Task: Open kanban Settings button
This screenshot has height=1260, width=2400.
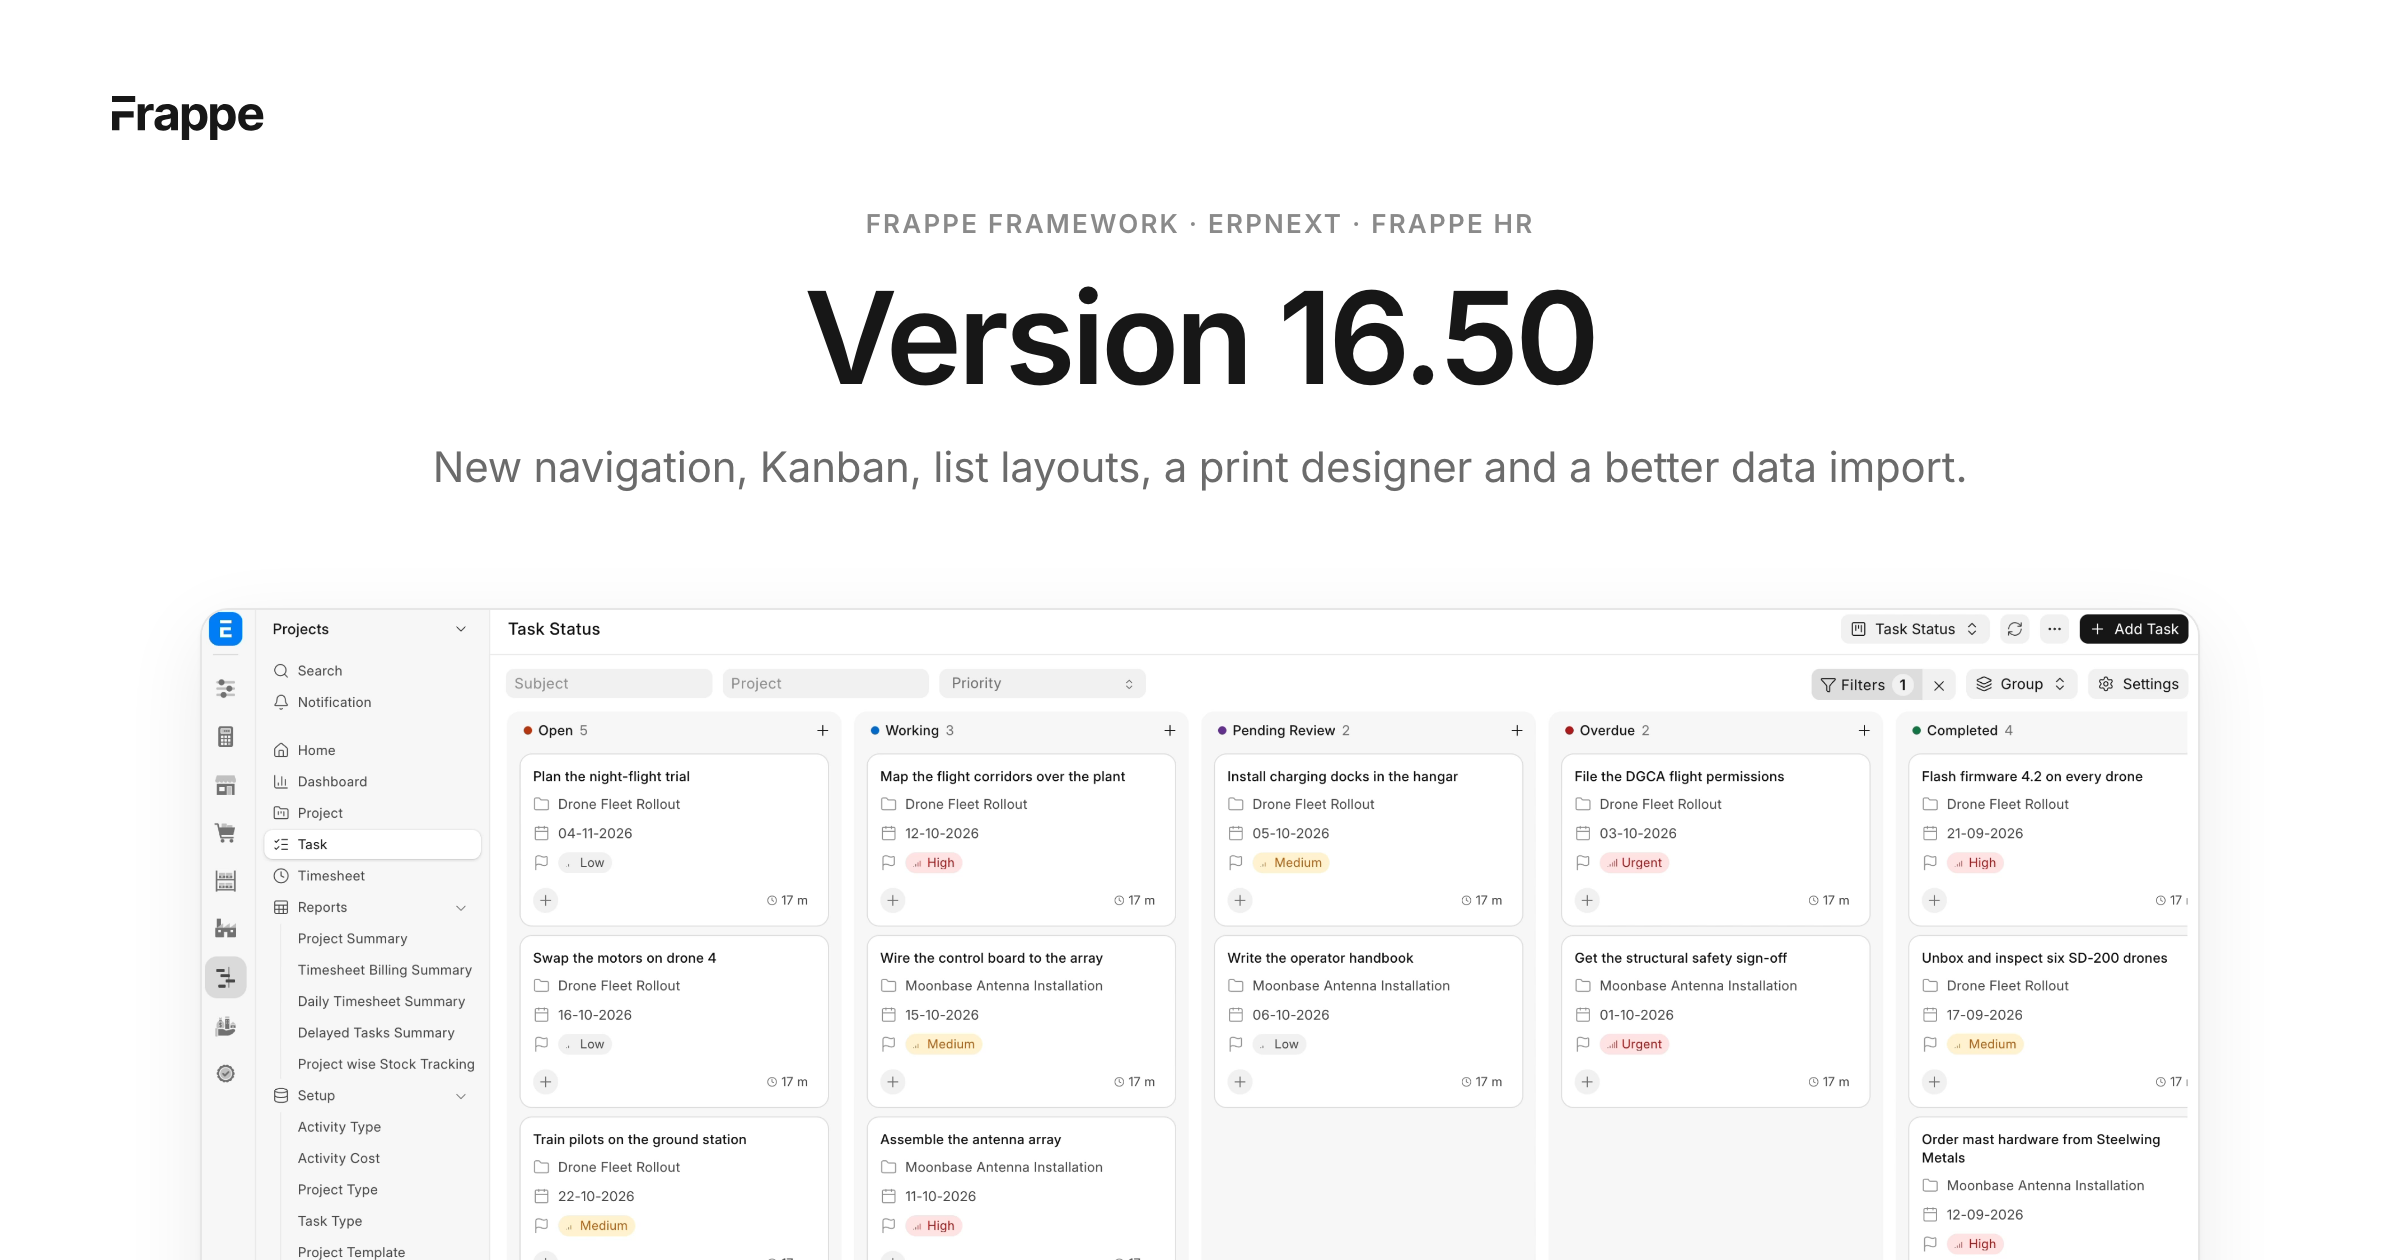Action: tap(2138, 684)
